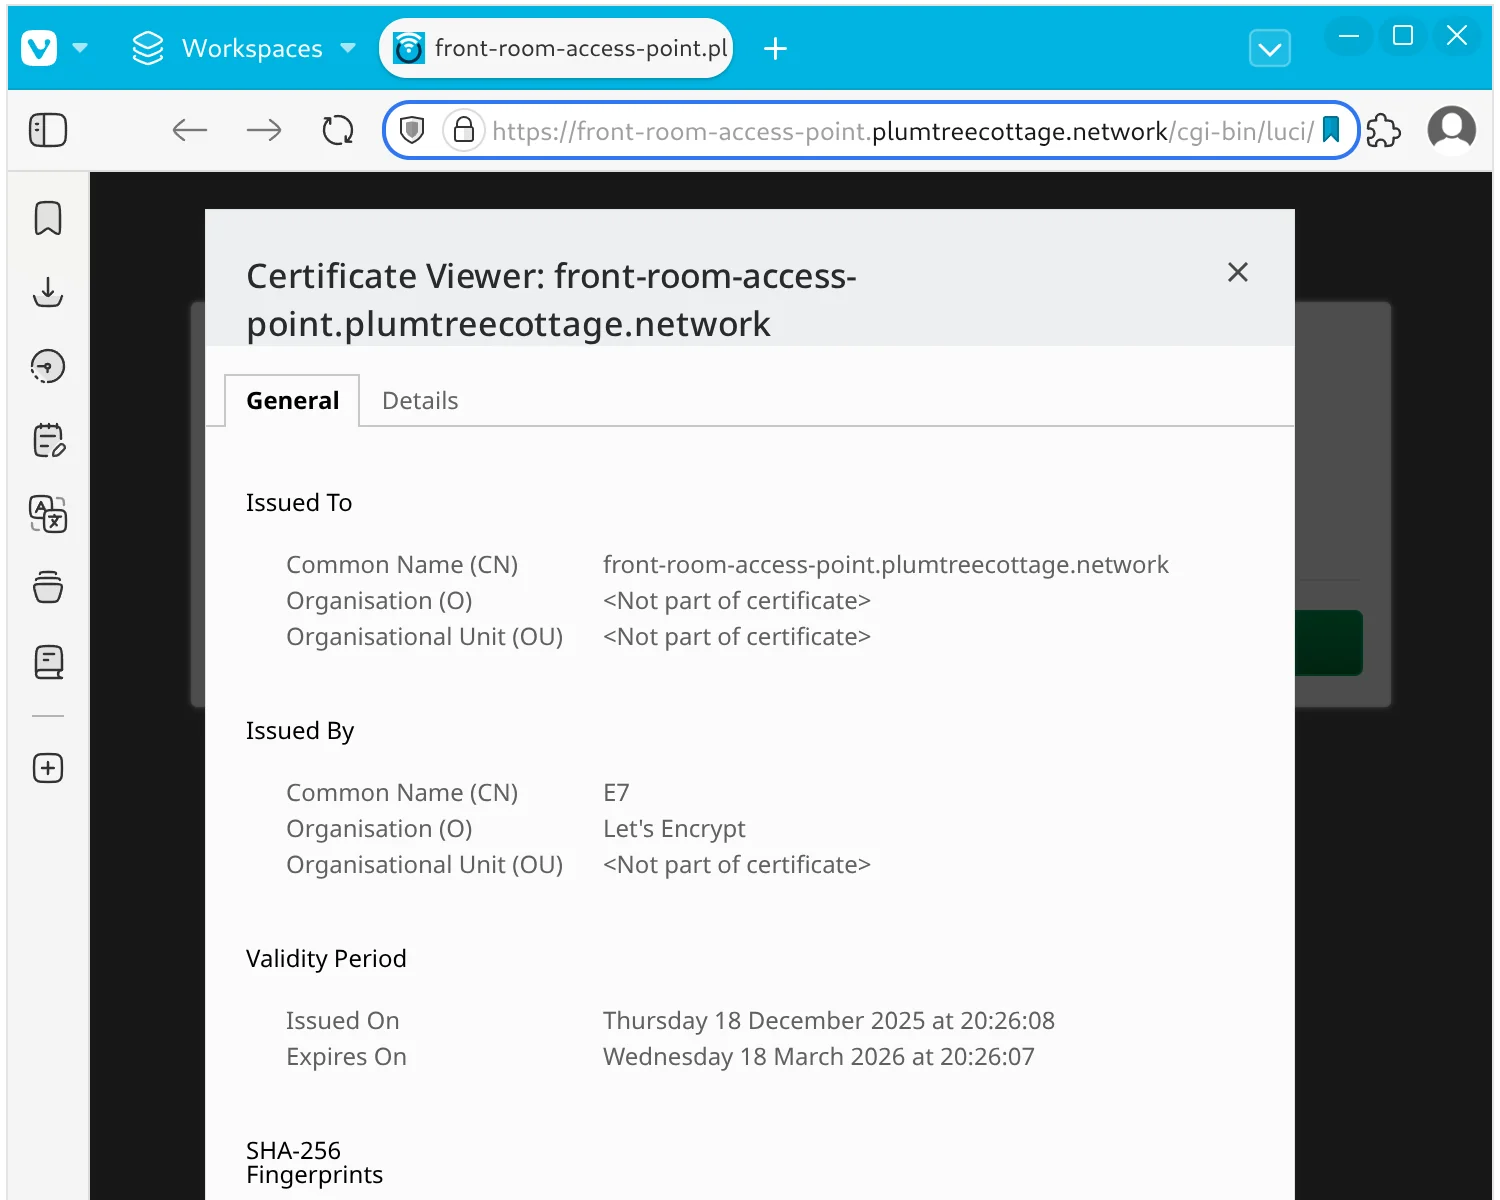Open the Notes panel
1500x1200 pixels.
(x=47, y=440)
